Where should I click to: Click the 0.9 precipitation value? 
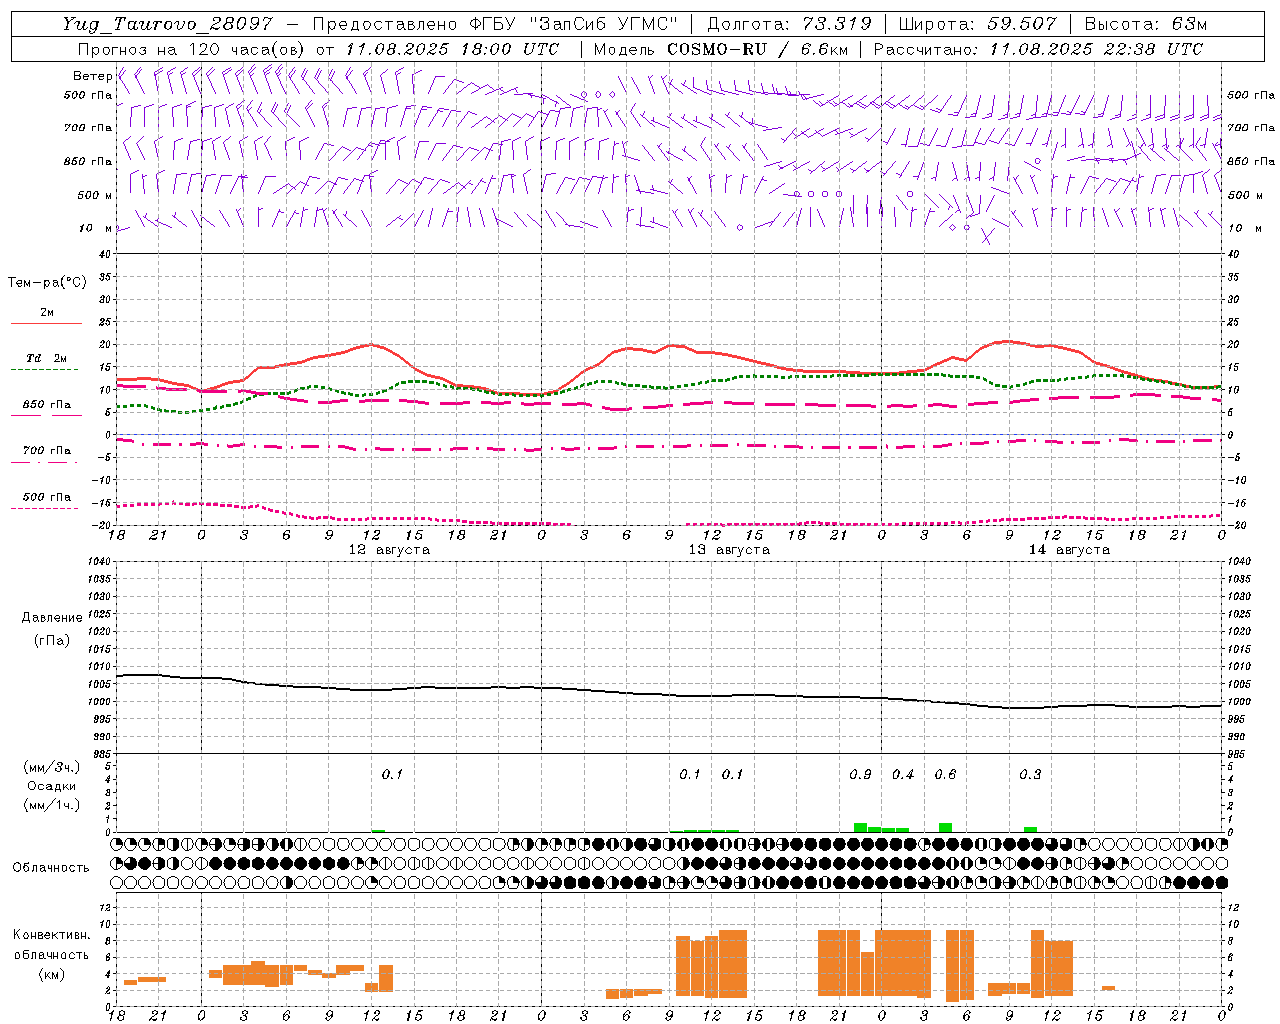860,775
